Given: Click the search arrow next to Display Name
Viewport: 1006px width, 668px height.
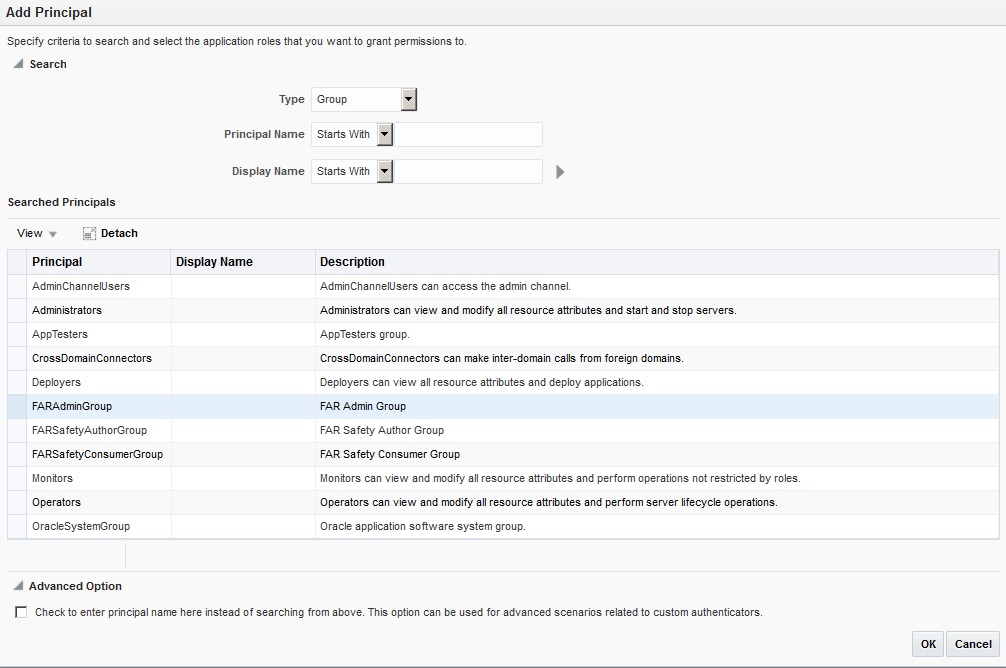Looking at the screenshot, I should pos(560,171).
